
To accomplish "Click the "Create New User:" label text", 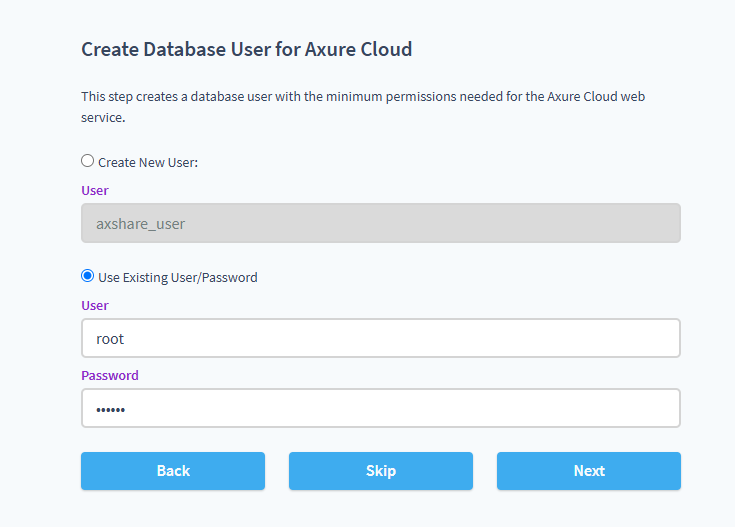I will point(148,162).
